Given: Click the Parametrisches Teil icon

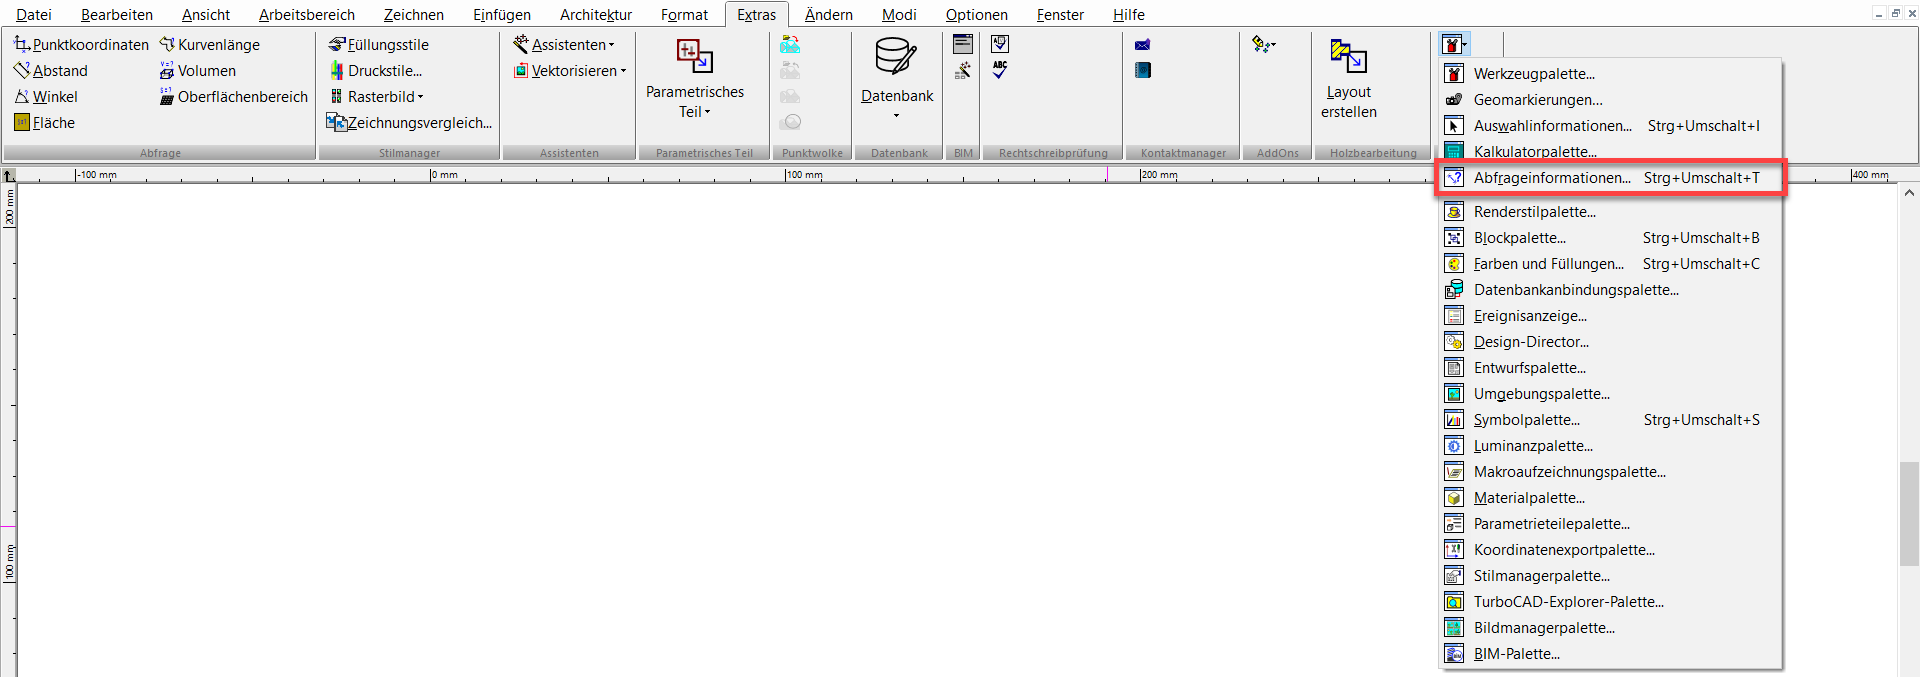Looking at the screenshot, I should [695, 56].
